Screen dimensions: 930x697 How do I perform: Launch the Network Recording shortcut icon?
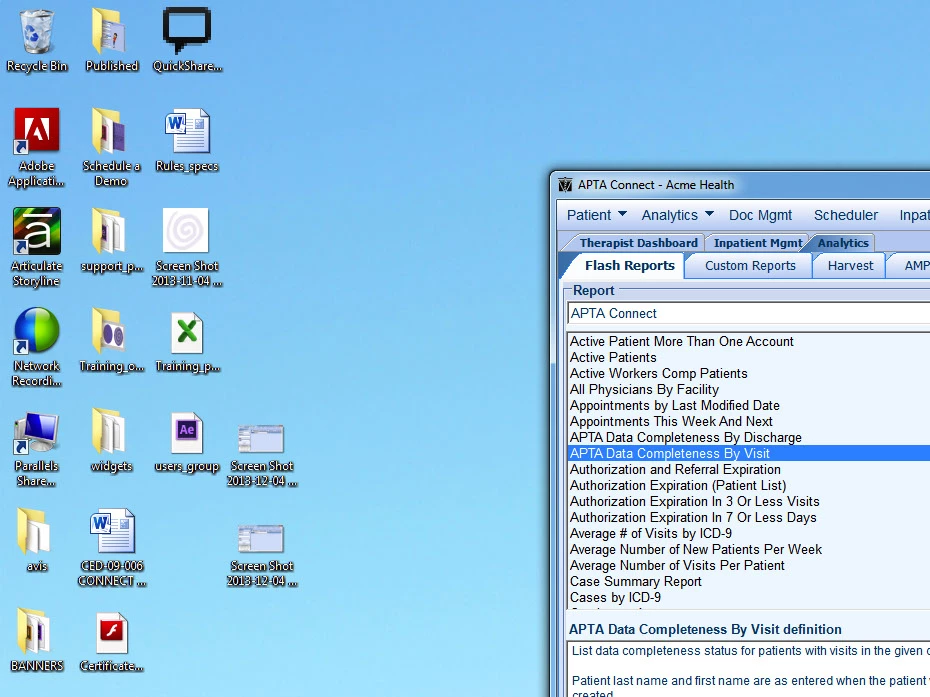[37, 330]
